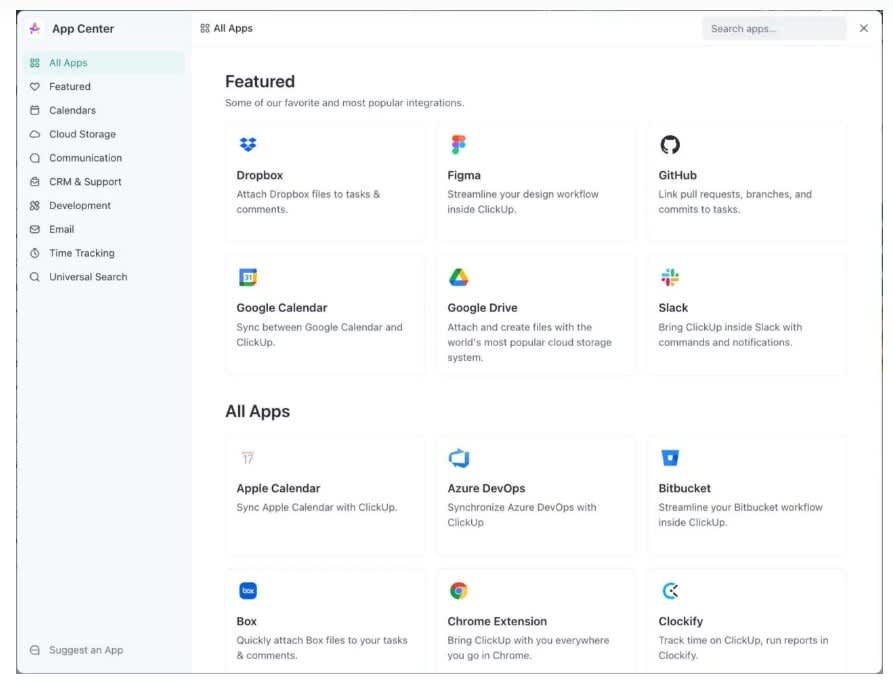Open Time Tracking category

(104, 253)
